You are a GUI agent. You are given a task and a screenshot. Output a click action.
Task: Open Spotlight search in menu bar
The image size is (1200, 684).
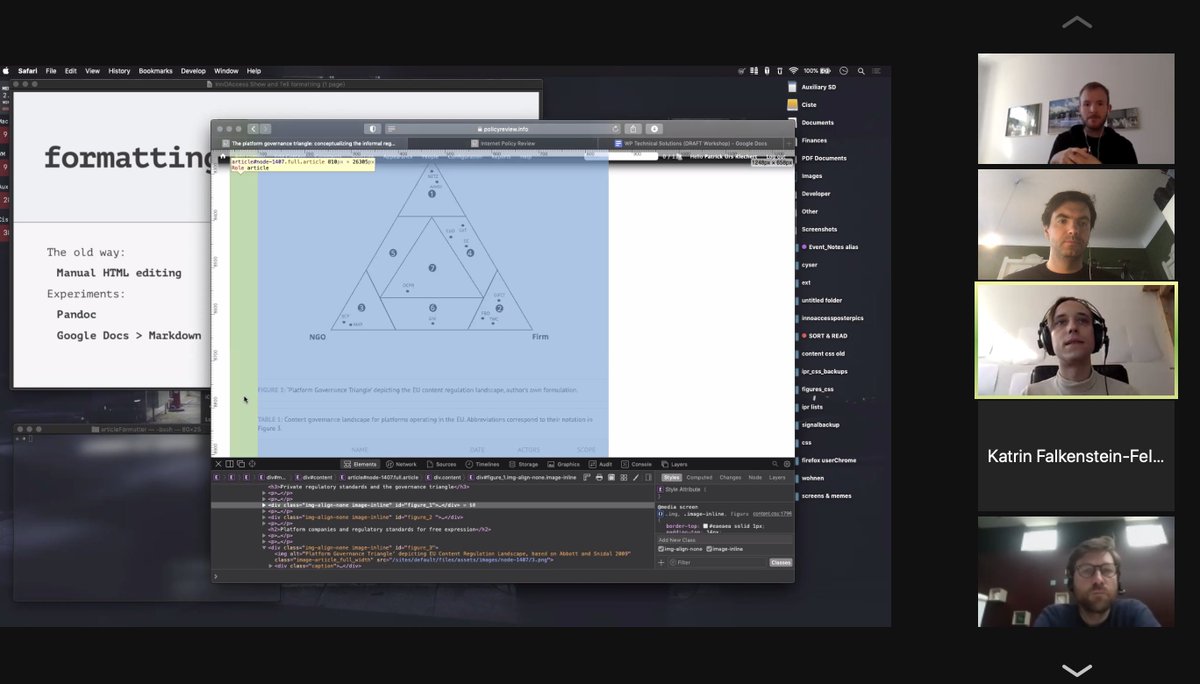861,71
